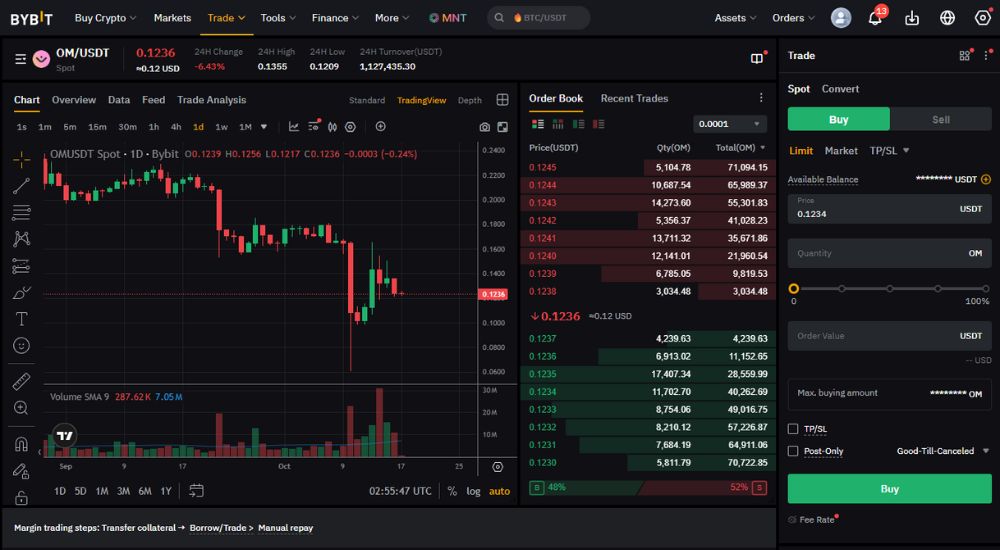Screen dimensions: 1000x550
Task: Open the Trade Analysis tab
Action: 211,100
